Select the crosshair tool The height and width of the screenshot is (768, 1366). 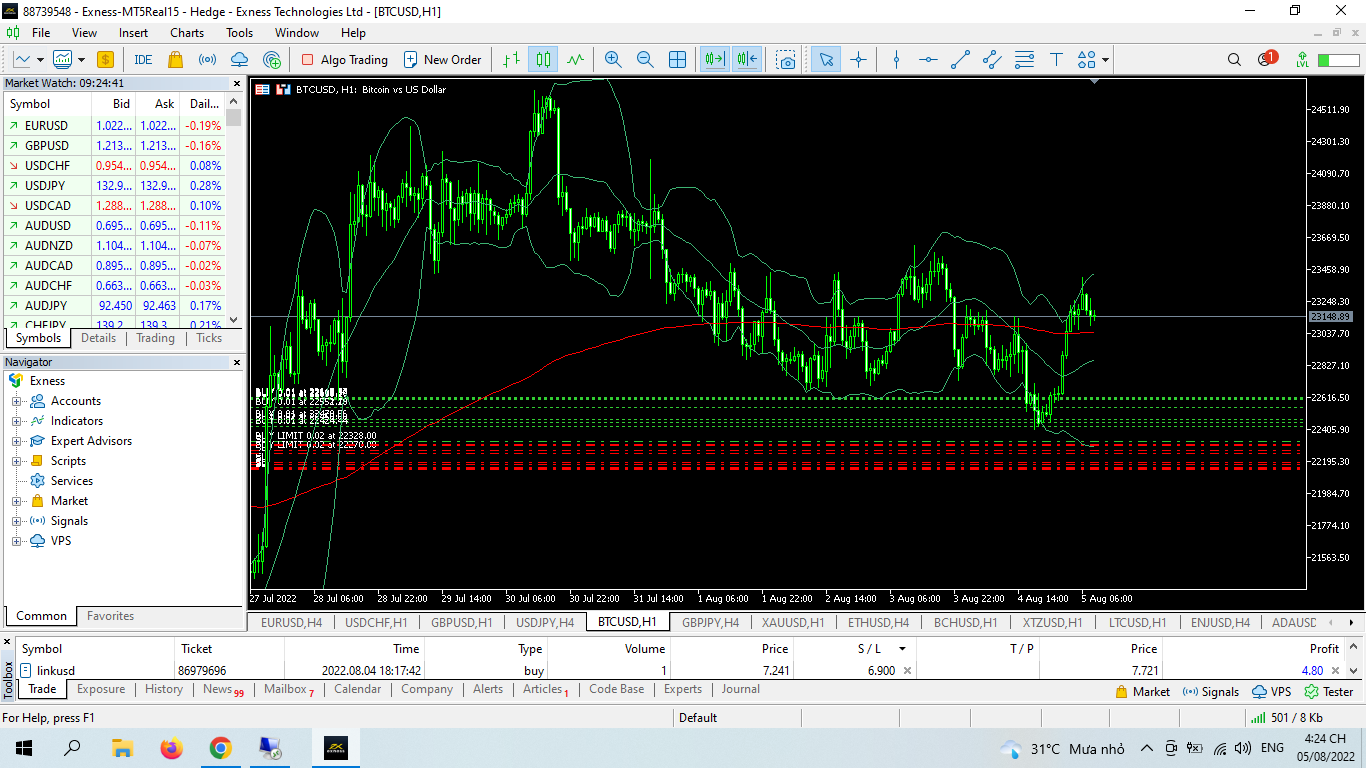858,59
